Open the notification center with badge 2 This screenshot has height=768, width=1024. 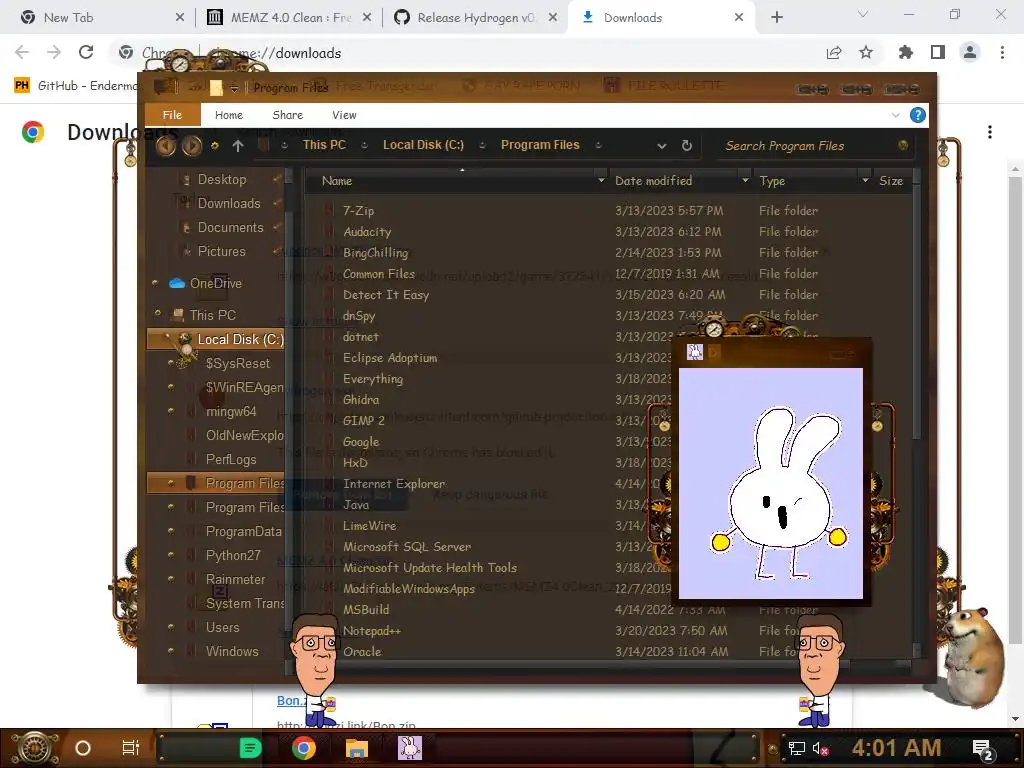(x=983, y=750)
